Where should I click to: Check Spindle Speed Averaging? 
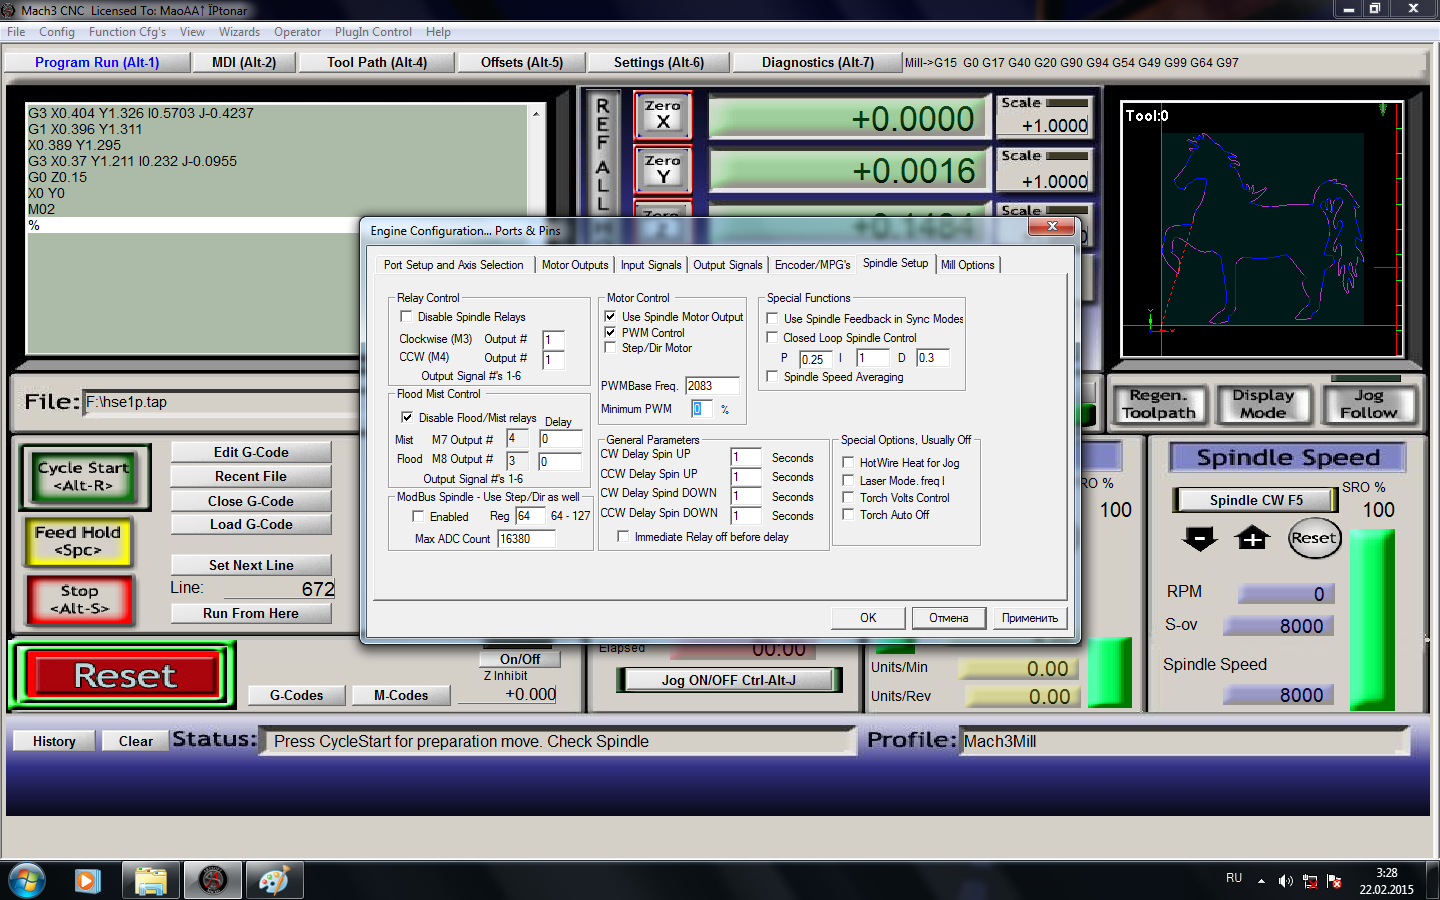(772, 376)
